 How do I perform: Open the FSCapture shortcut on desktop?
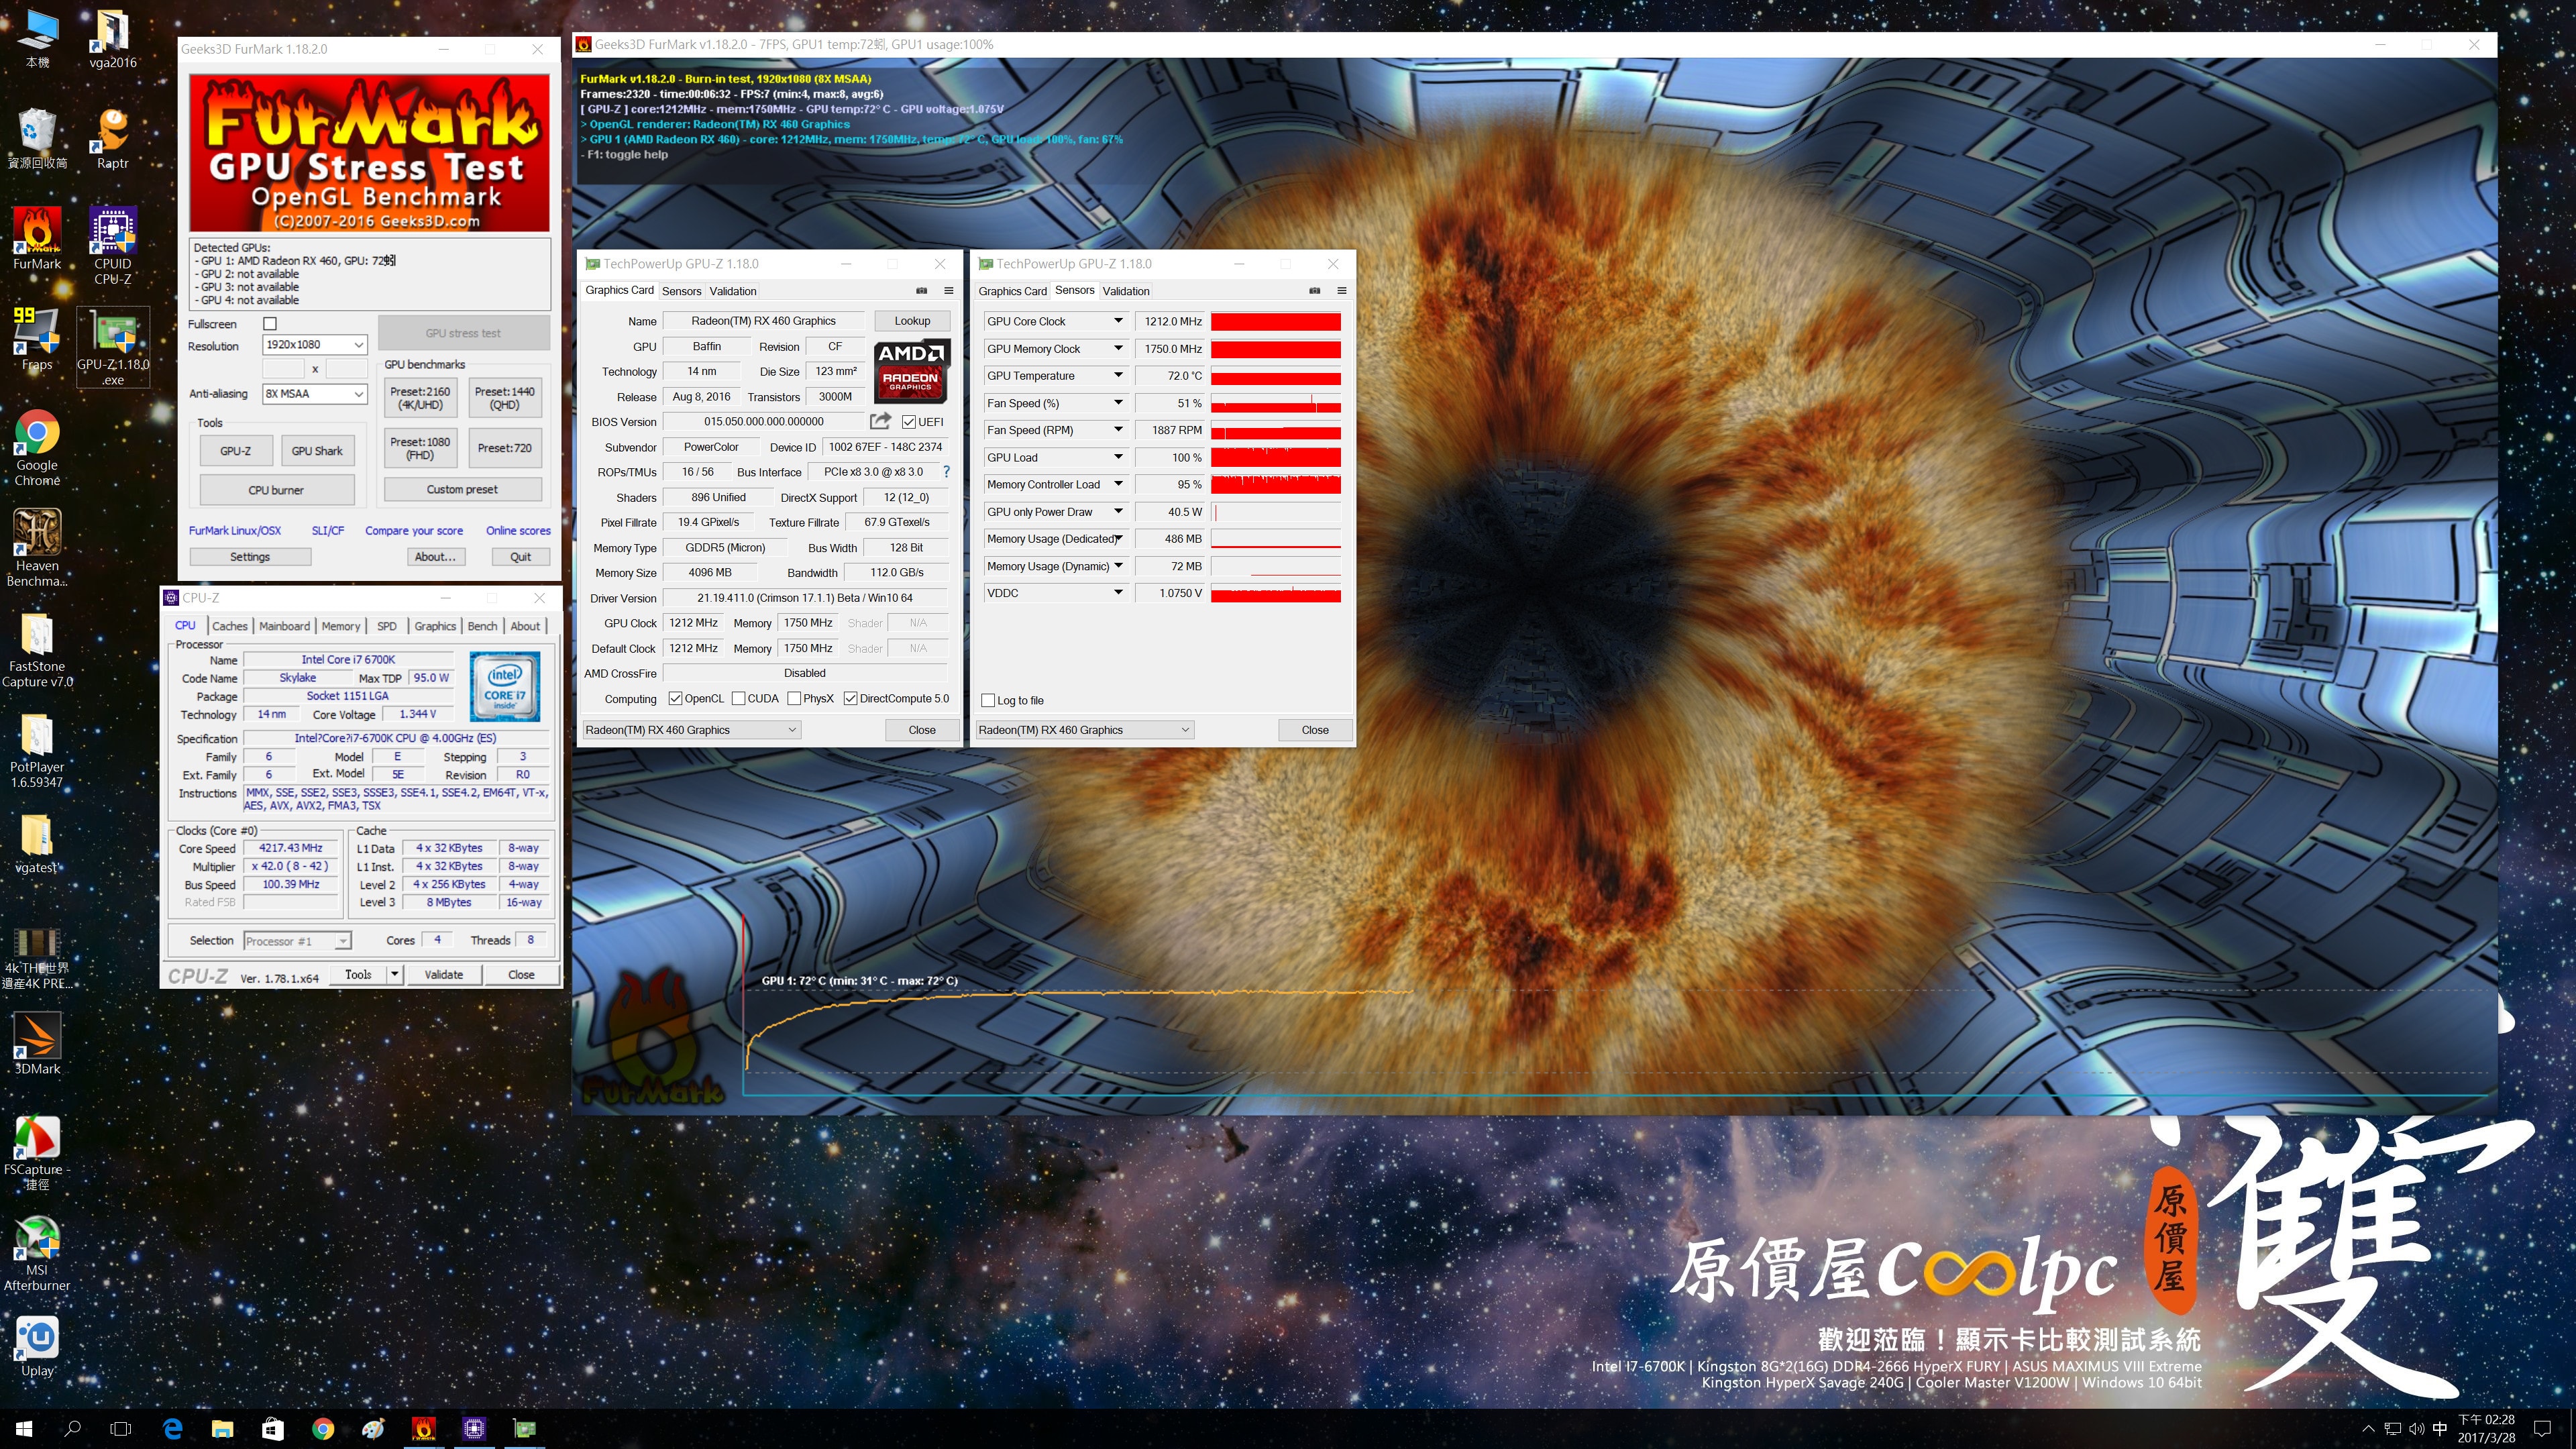click(x=37, y=1152)
